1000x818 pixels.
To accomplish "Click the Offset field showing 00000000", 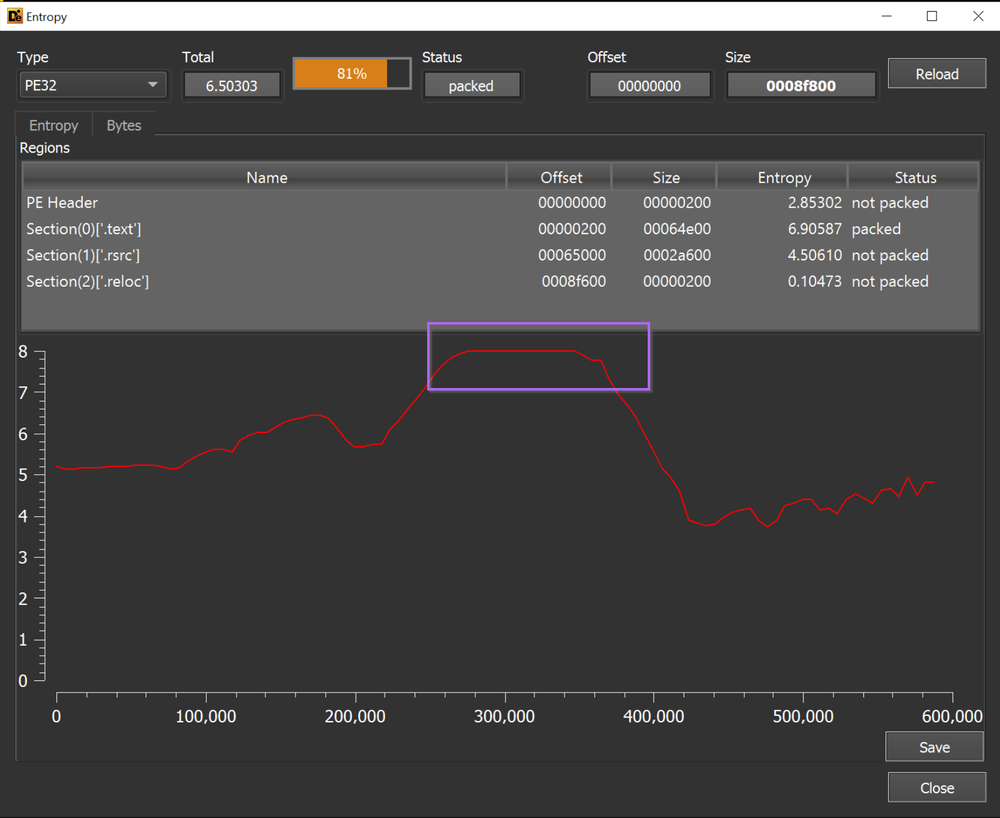I will pyautogui.click(x=649, y=86).
